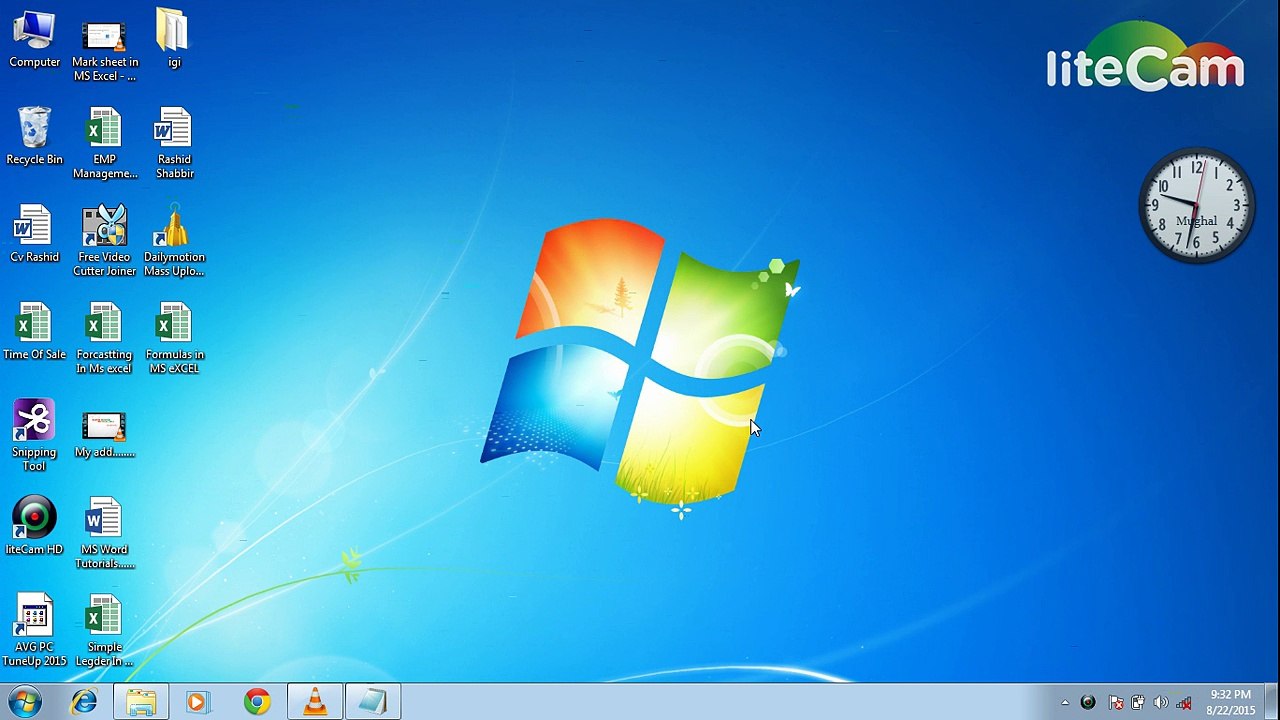
Task: Select the My add video file icon
Action: coord(104,436)
